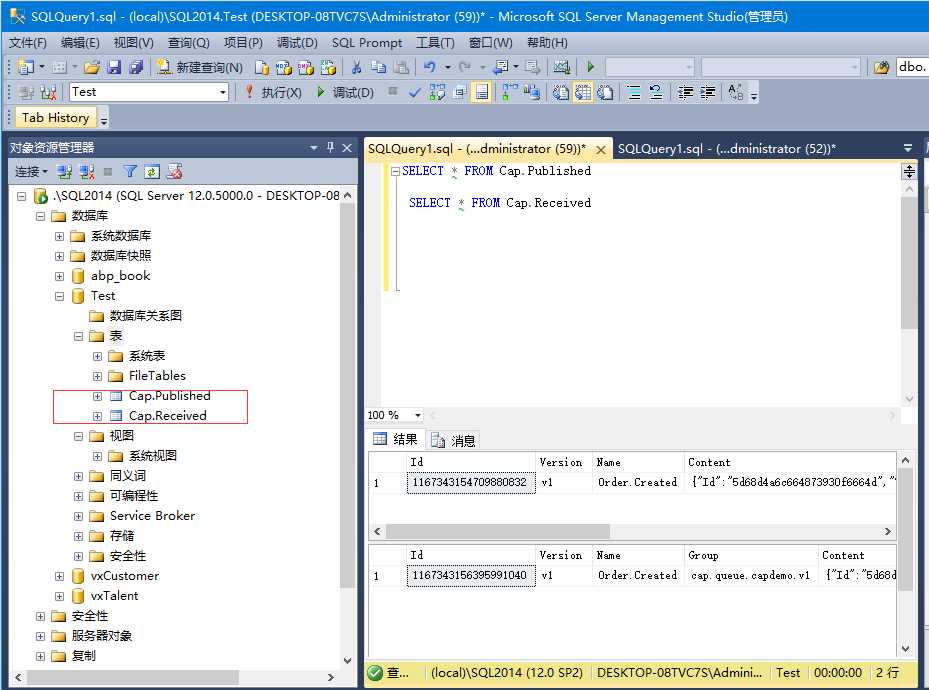The height and width of the screenshot is (690, 929).
Task: Toggle the Results to File icon
Action: coord(605,92)
